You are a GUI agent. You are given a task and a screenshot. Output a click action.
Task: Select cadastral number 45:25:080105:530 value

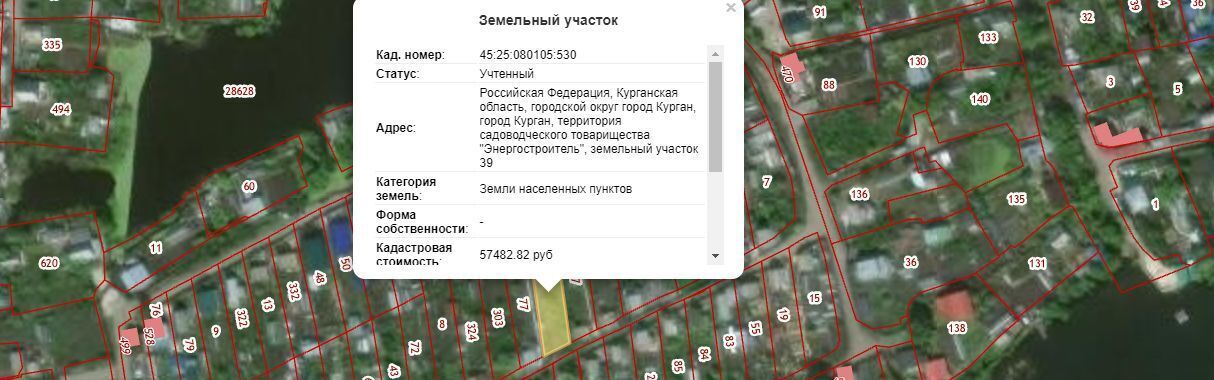click(x=528, y=55)
